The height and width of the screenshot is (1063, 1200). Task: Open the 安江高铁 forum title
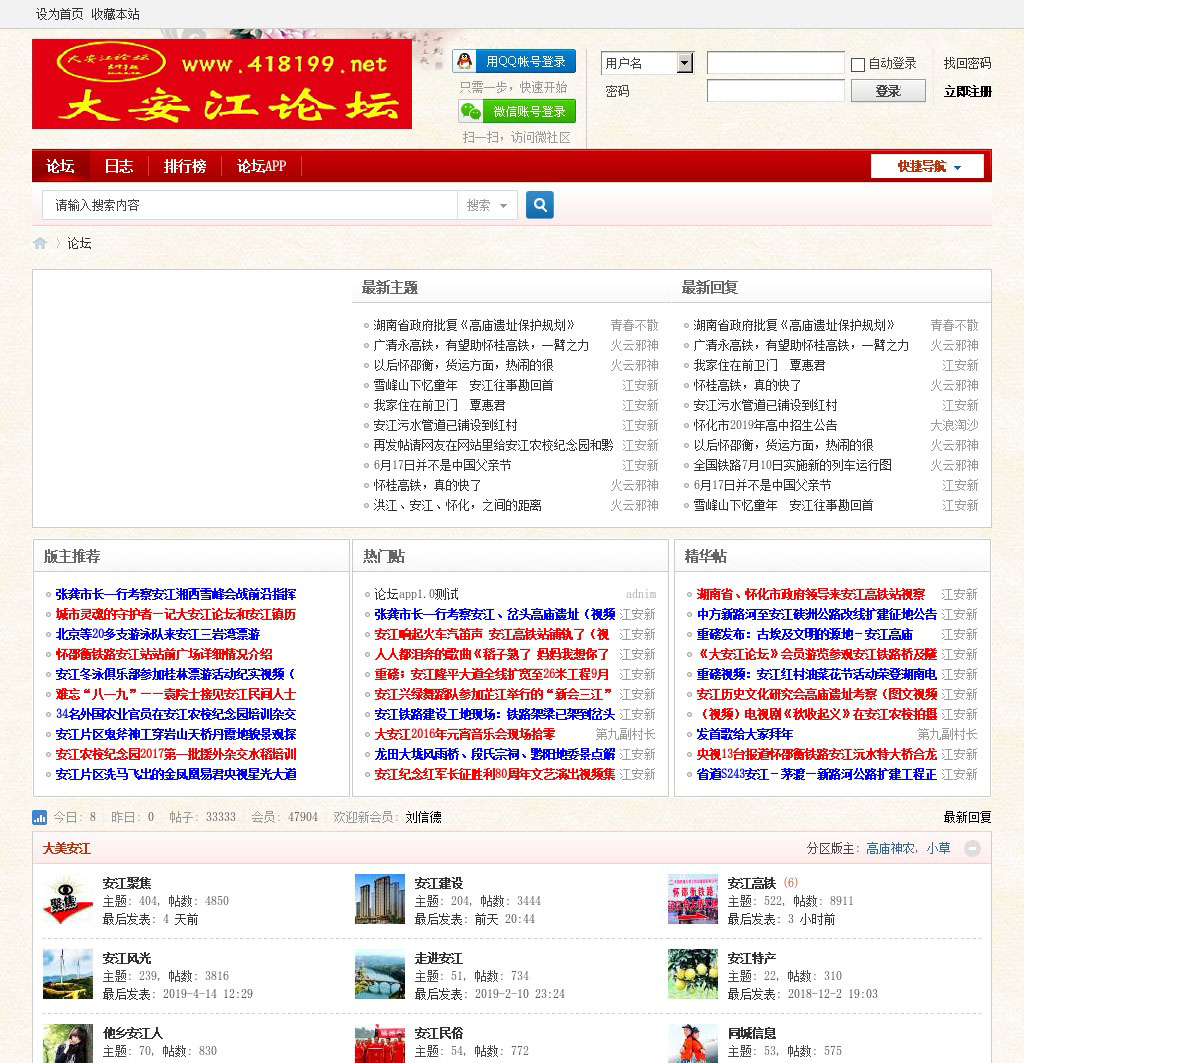[752, 883]
